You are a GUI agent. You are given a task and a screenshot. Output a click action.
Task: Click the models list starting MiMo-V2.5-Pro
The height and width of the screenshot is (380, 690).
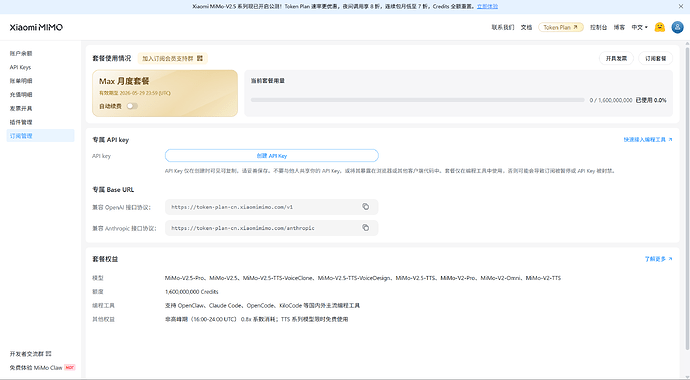363,278
